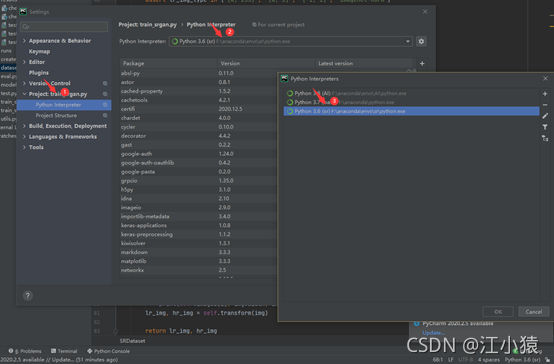Viewport: 554px width, 364px height.
Task: Expand Version Control settings section
Action: (x=24, y=83)
